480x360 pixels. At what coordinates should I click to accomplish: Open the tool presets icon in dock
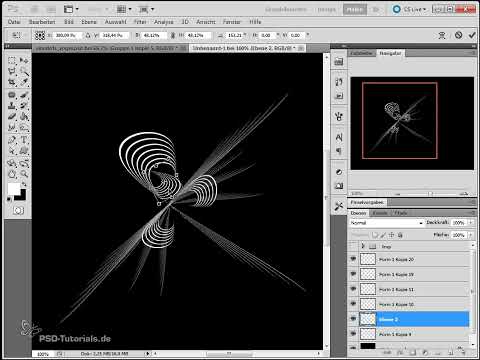(x=339, y=206)
